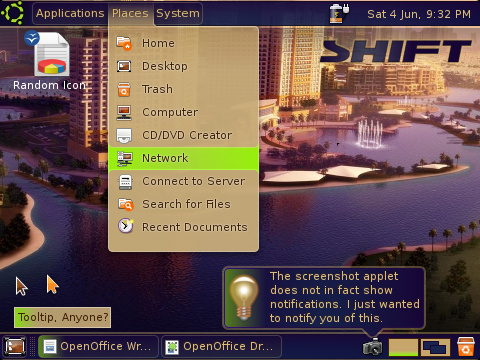Click the taskbar grip handle dots
480x360 pixels.
(32, 347)
